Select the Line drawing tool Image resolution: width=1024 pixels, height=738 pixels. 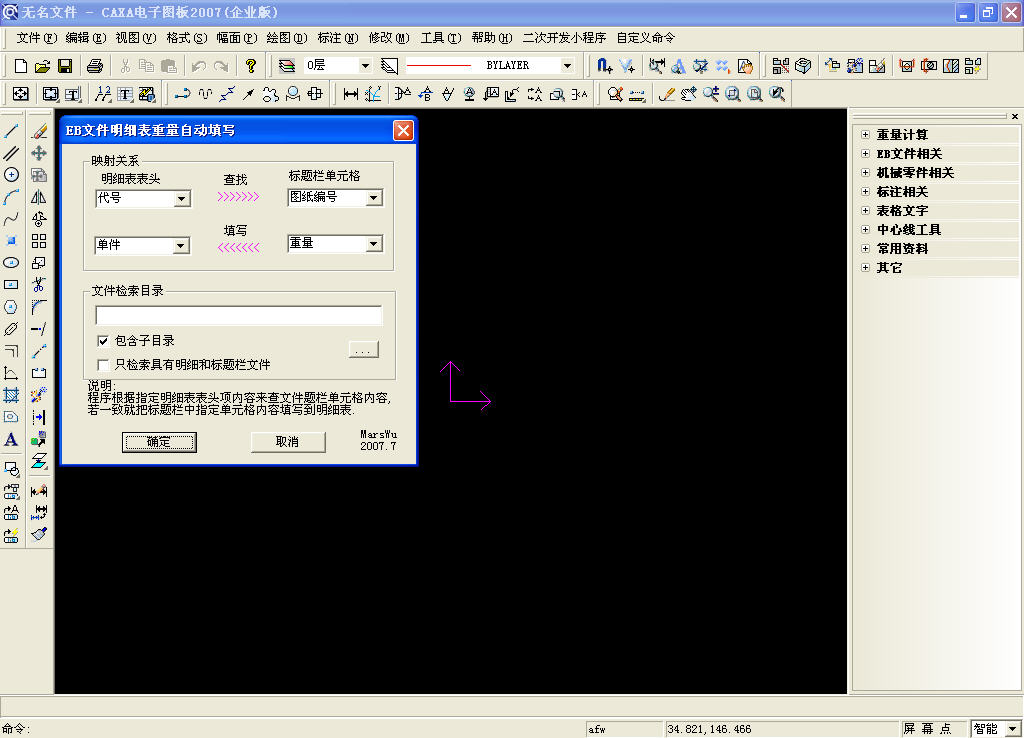[11, 131]
